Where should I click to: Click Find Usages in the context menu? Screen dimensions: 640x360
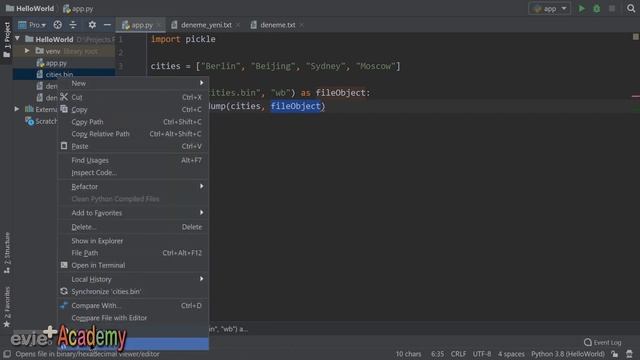(133, 160)
